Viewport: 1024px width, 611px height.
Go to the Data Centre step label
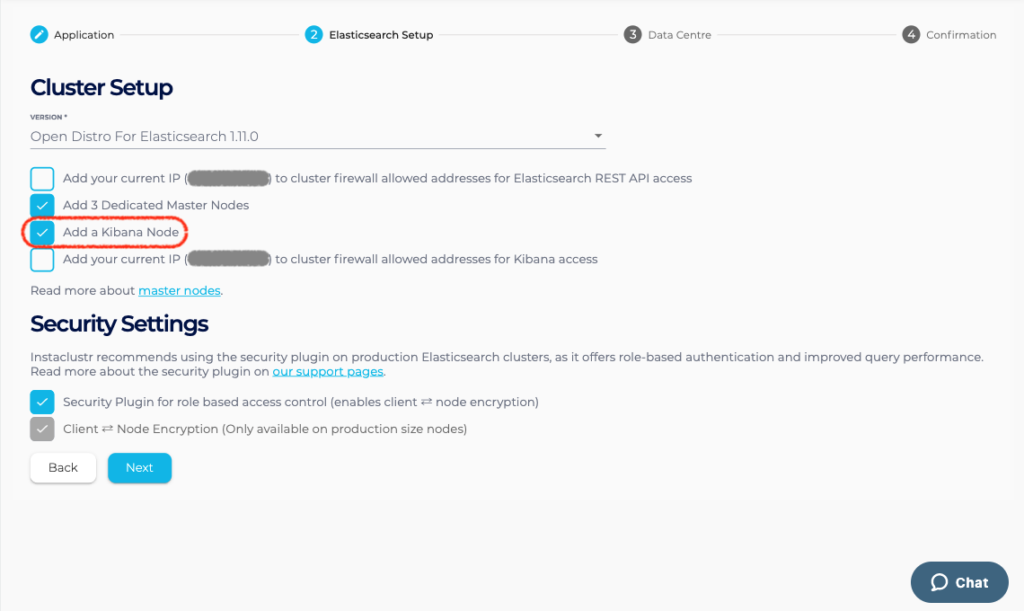[x=679, y=35]
